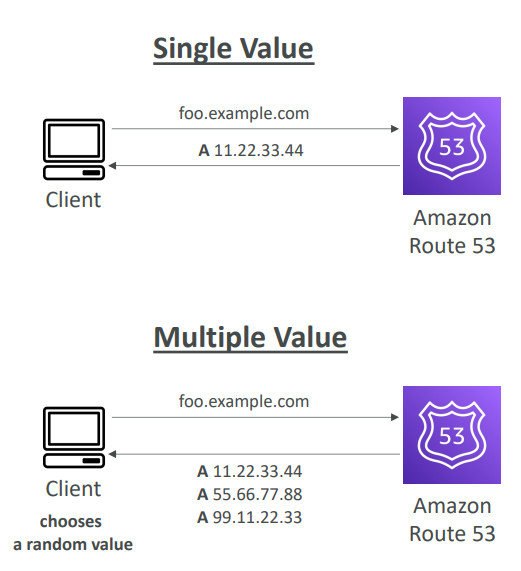Click the request arrowhead pointing to lower Route 53
The height and width of the screenshot is (571, 521).
[395, 417]
